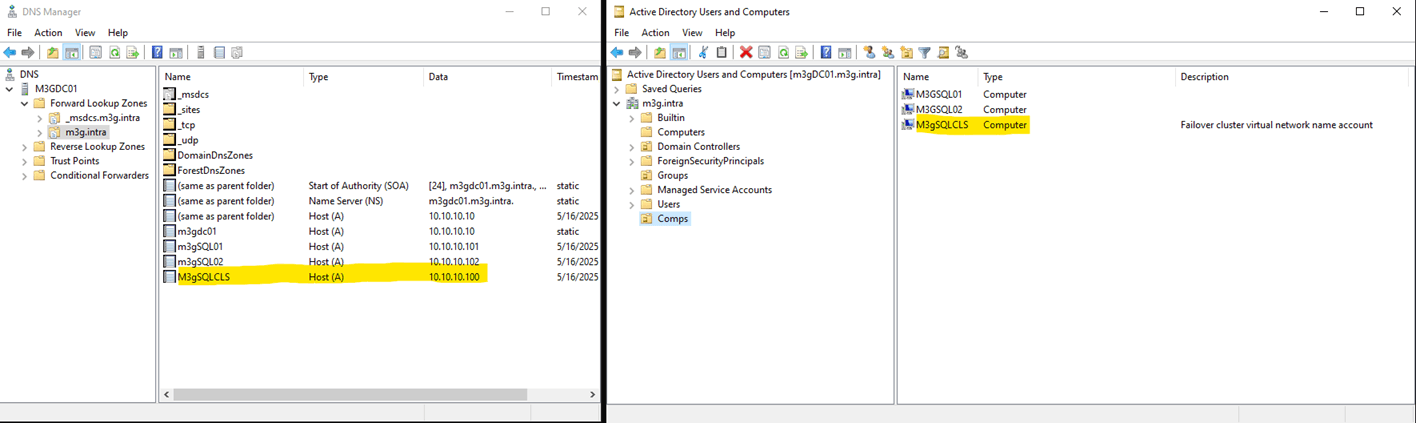
Task: Open Action menu in Active Directory window
Action: pyautogui.click(x=655, y=33)
